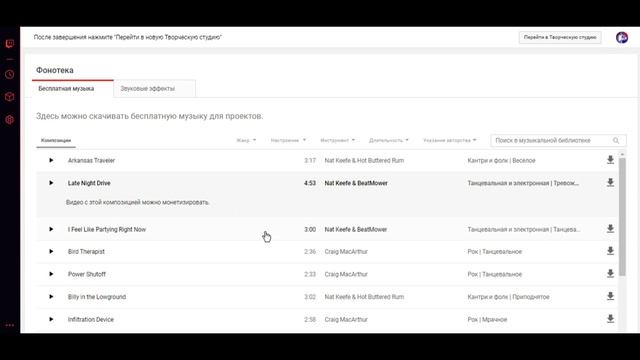Screen dimensions: 640x360
Task: Click the Кантри и фолк | Веселое genre
Action: (501, 160)
